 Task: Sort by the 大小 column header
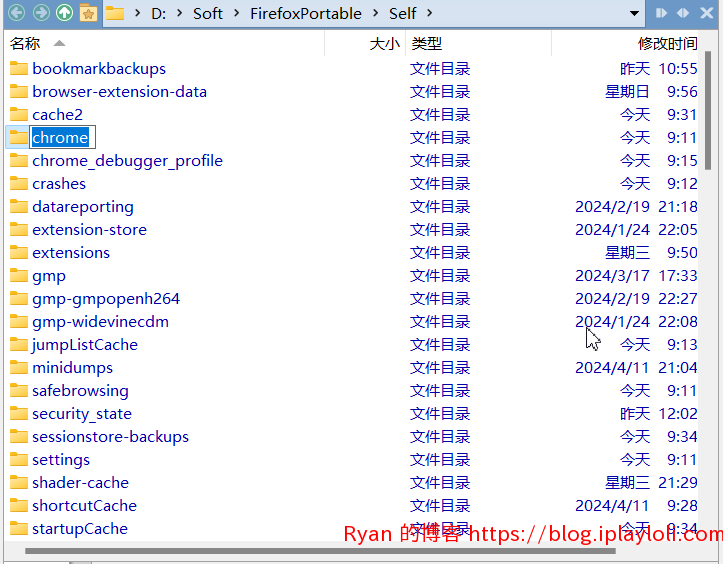365,44
